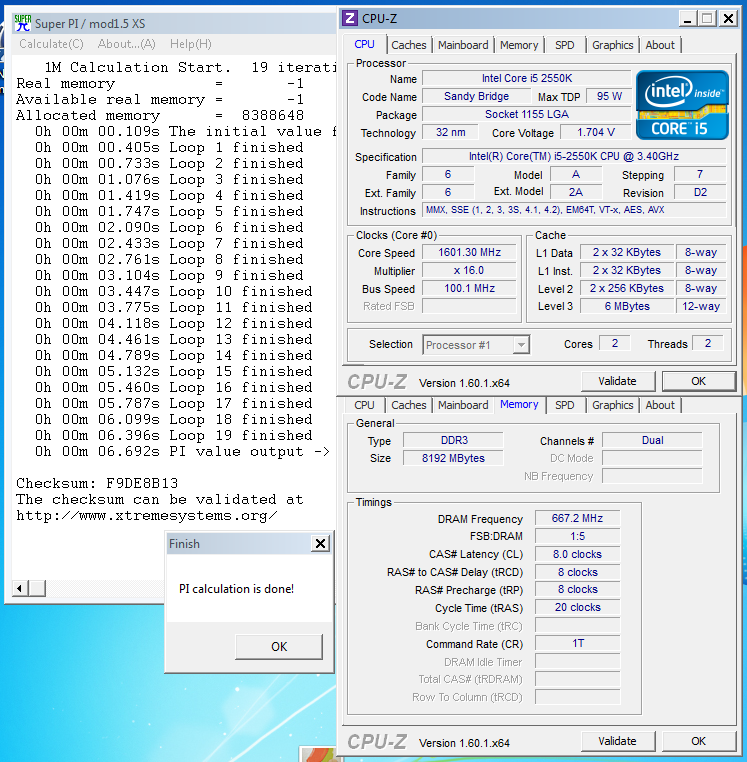
Task: Click the FSB:DRAM ratio value 1:5
Action: 577,537
